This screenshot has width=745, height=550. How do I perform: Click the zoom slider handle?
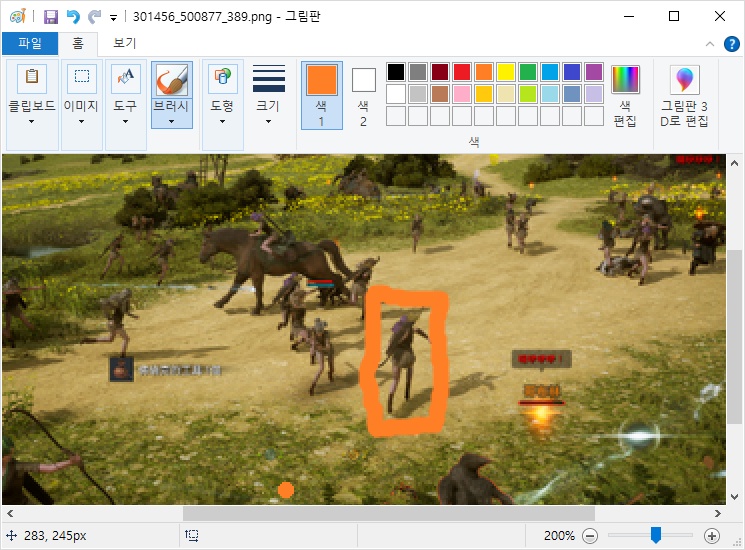tap(656, 535)
